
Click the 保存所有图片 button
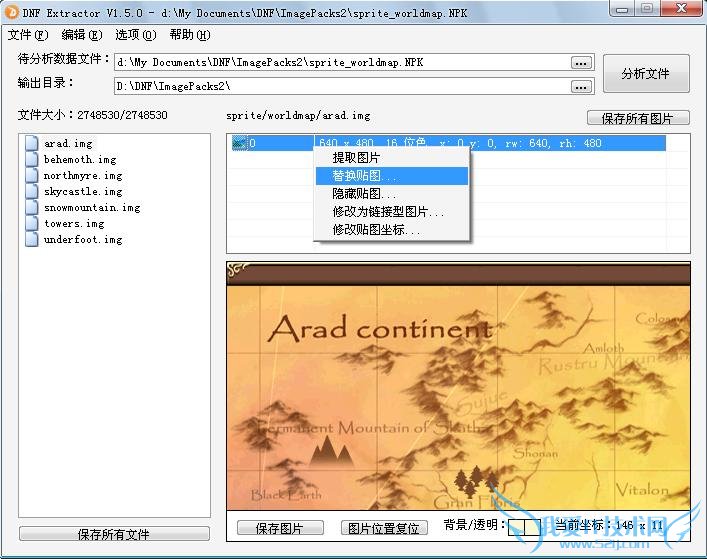click(638, 118)
